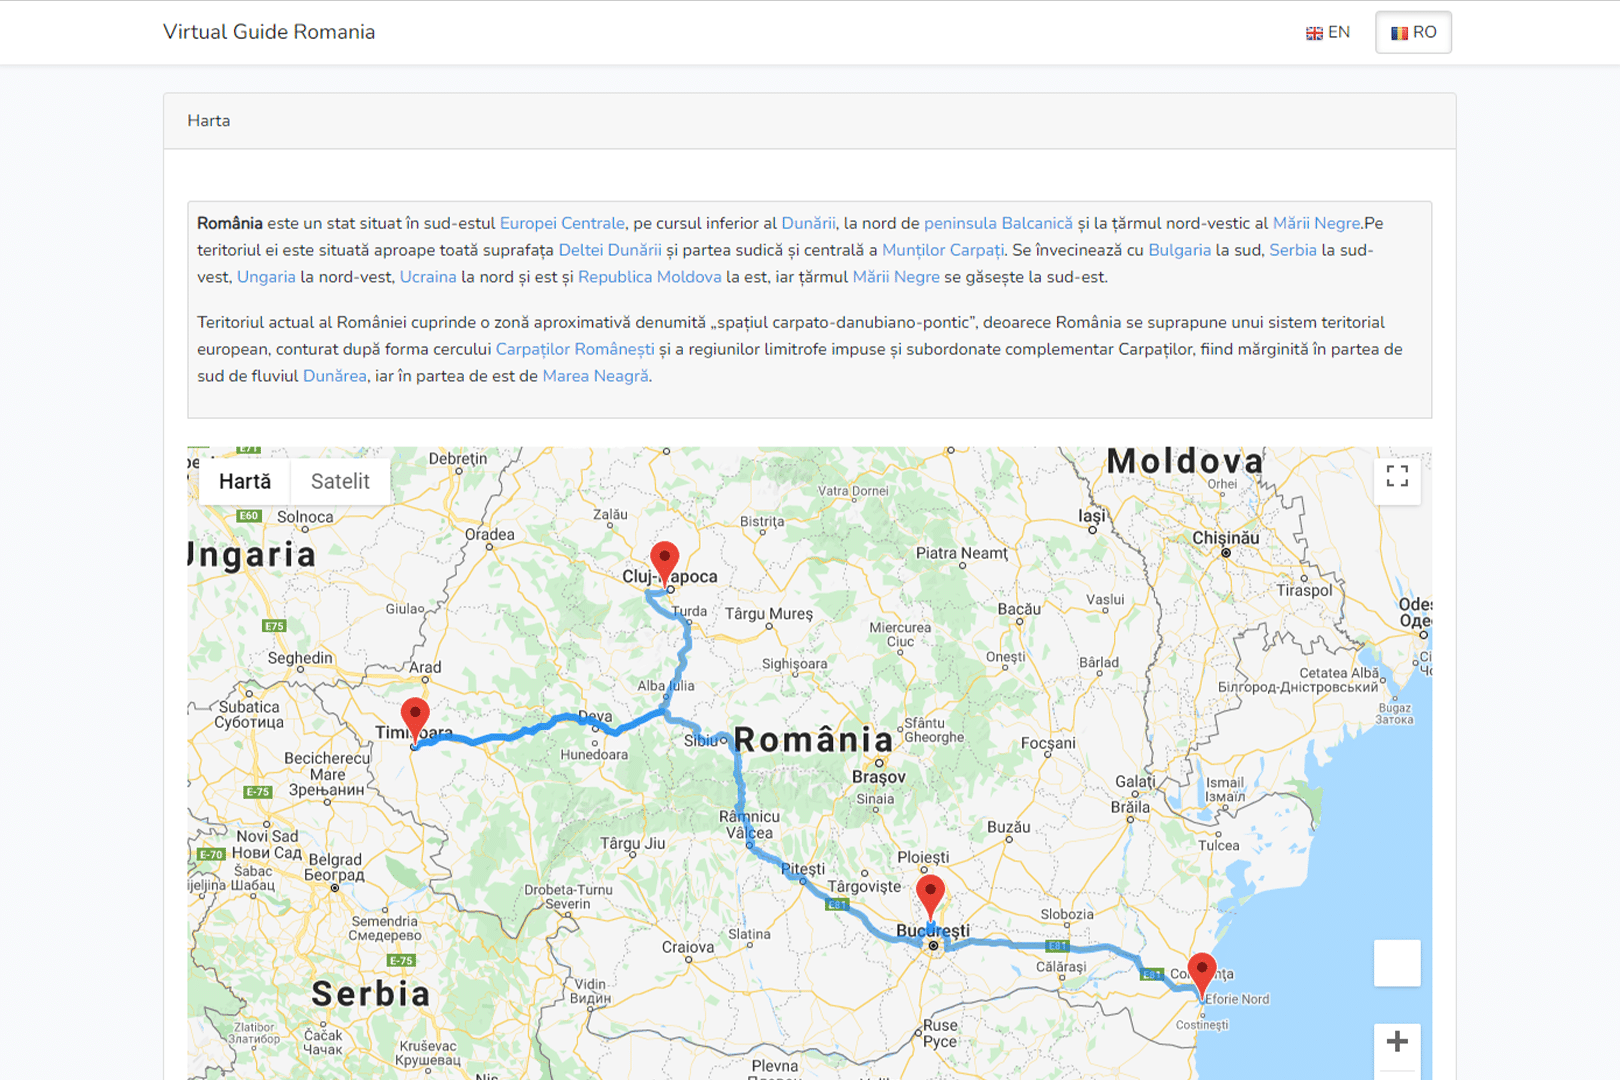Click the Bulgaria link
1620x1080 pixels.
(1179, 250)
